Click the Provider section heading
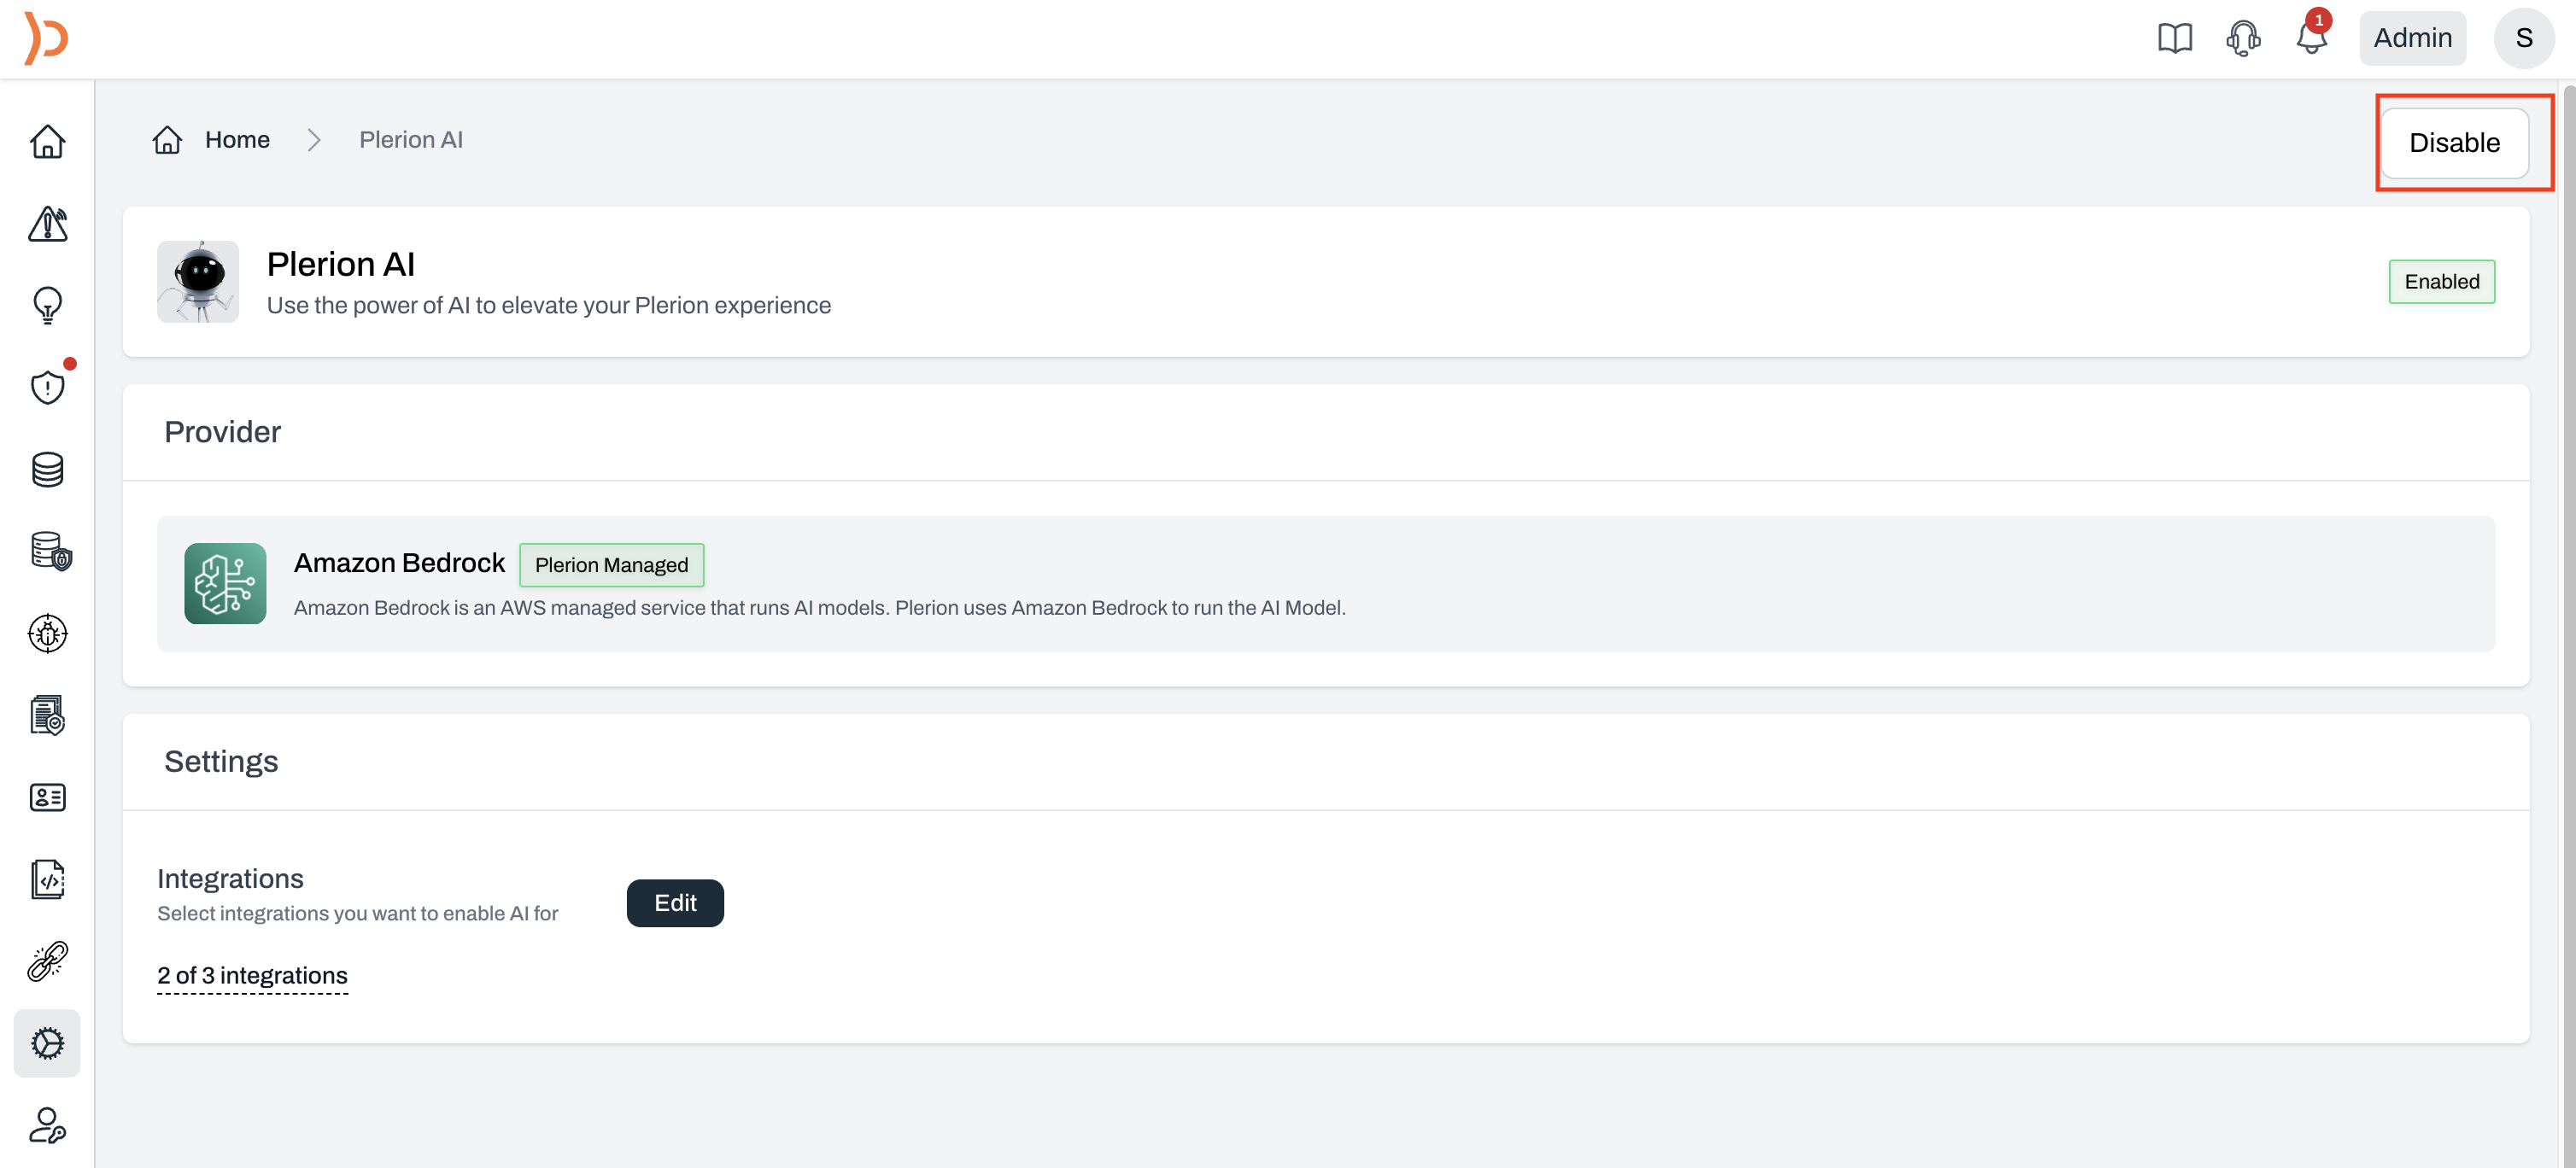The image size is (2576, 1168). pos(222,432)
